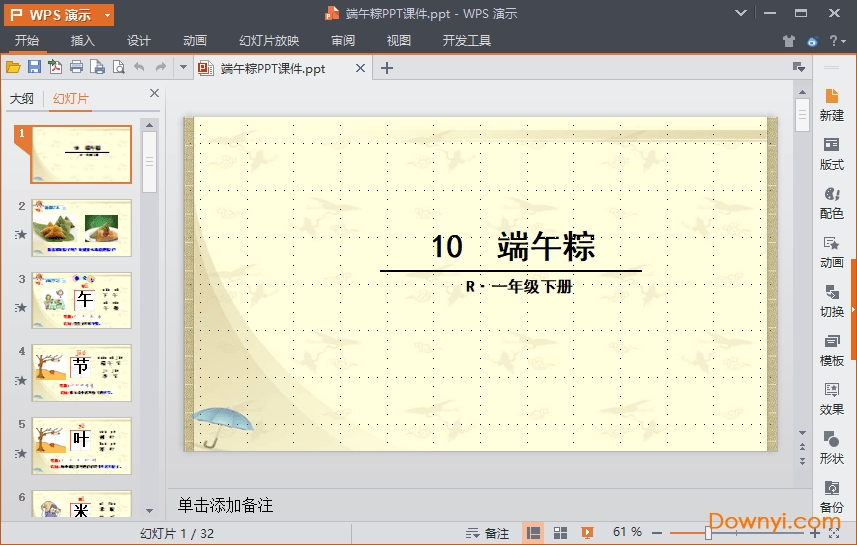The image size is (857, 545).
Task: Click the up arrow of the main slide scrollbar
Action: click(x=802, y=92)
